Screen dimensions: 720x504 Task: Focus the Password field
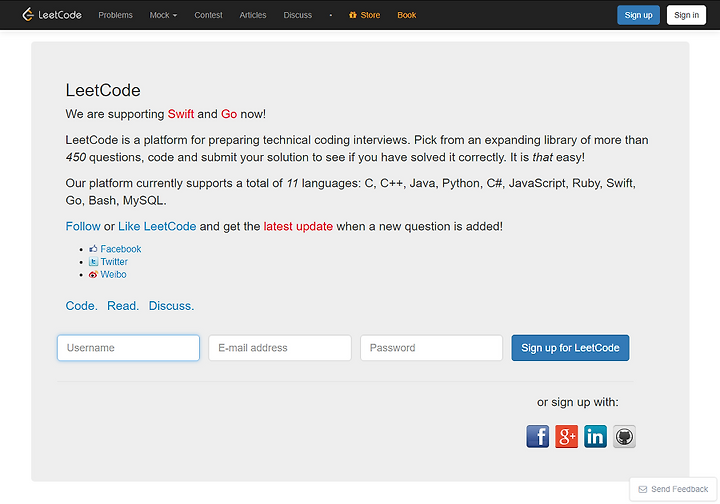point(431,348)
